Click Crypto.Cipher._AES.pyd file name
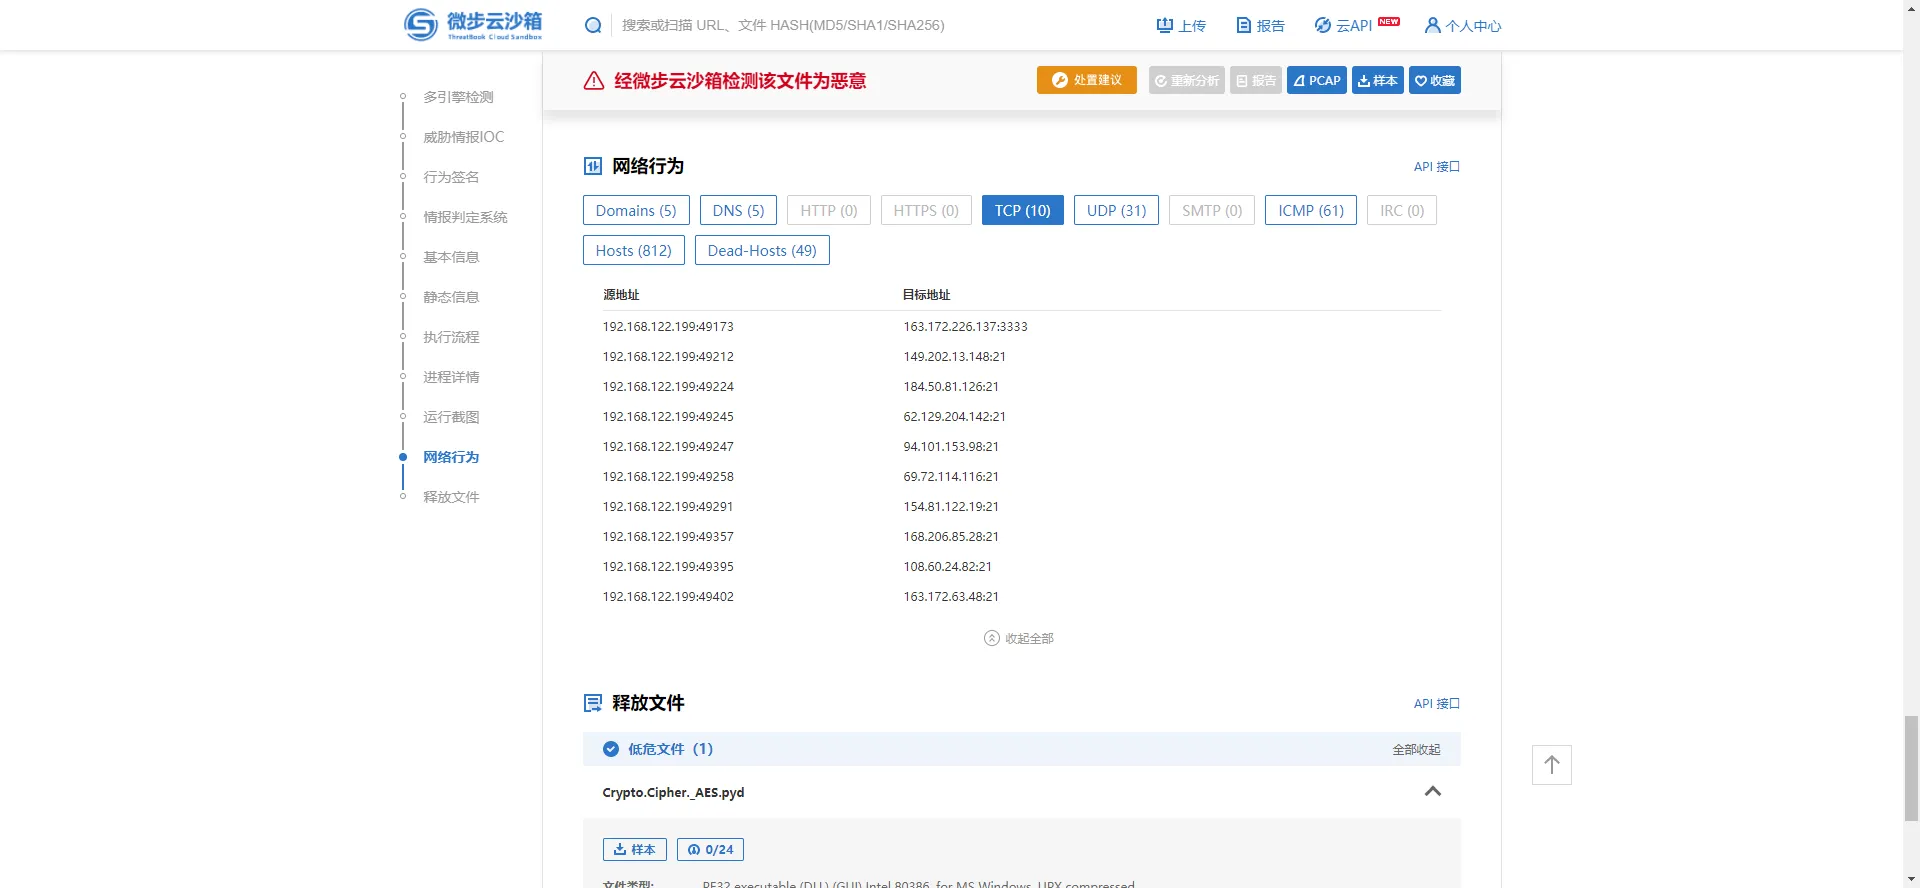 (673, 793)
